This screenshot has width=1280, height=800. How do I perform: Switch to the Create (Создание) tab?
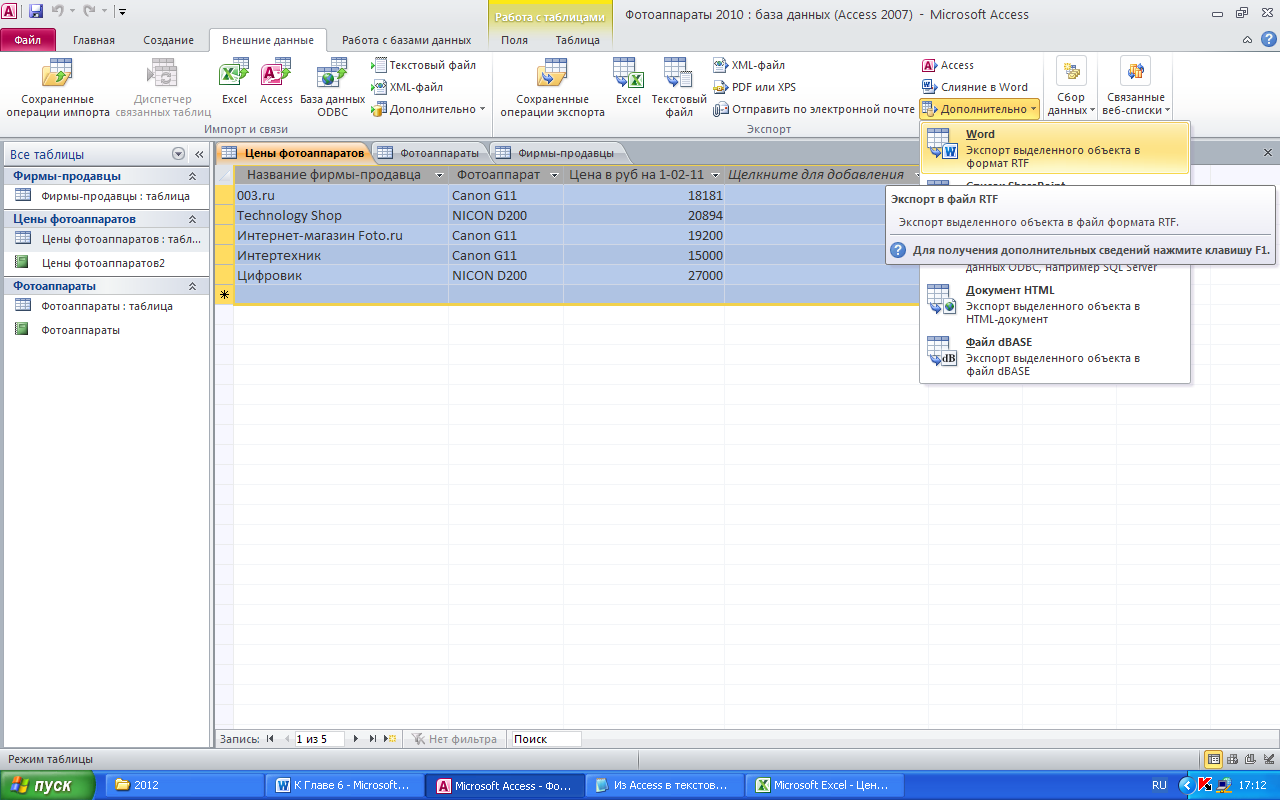[x=168, y=40]
